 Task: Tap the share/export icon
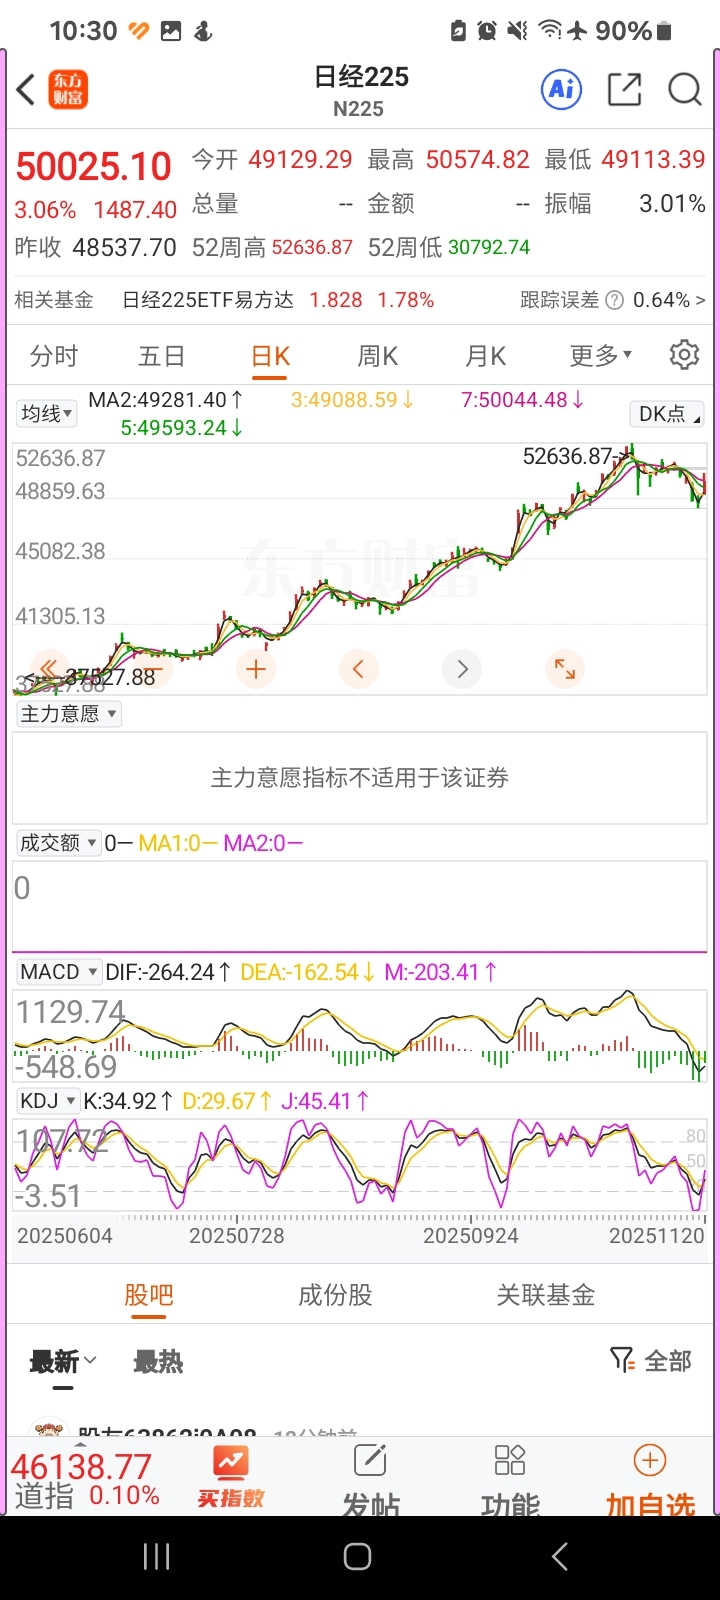[624, 90]
